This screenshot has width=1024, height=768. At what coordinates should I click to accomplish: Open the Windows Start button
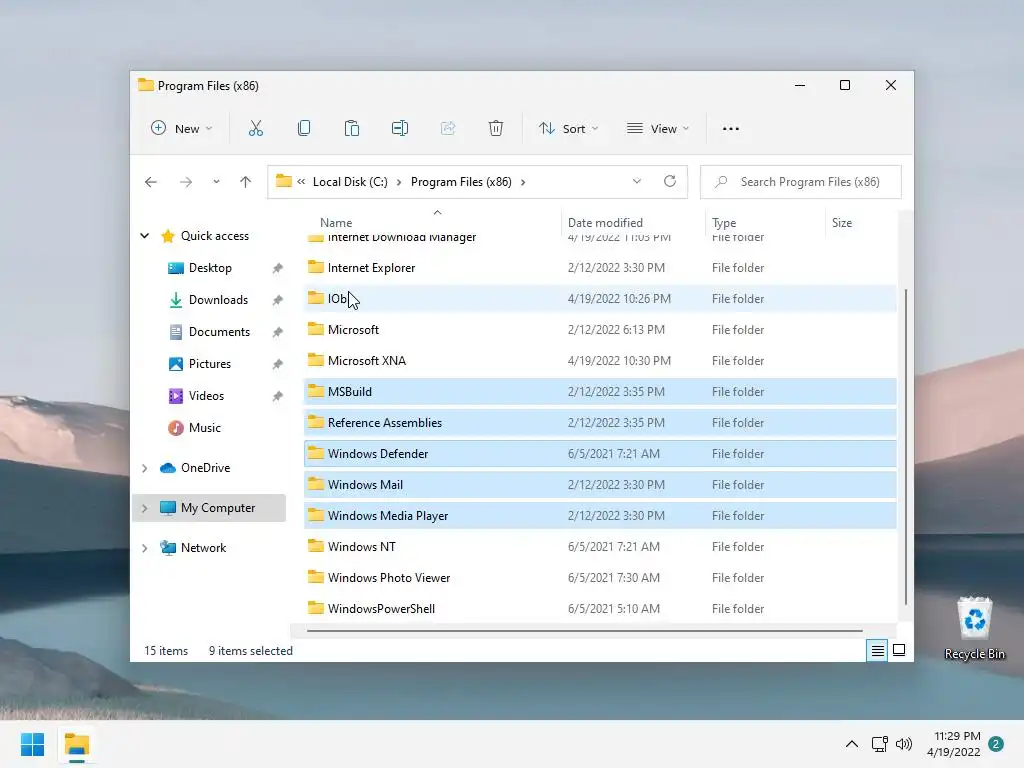pyautogui.click(x=32, y=744)
